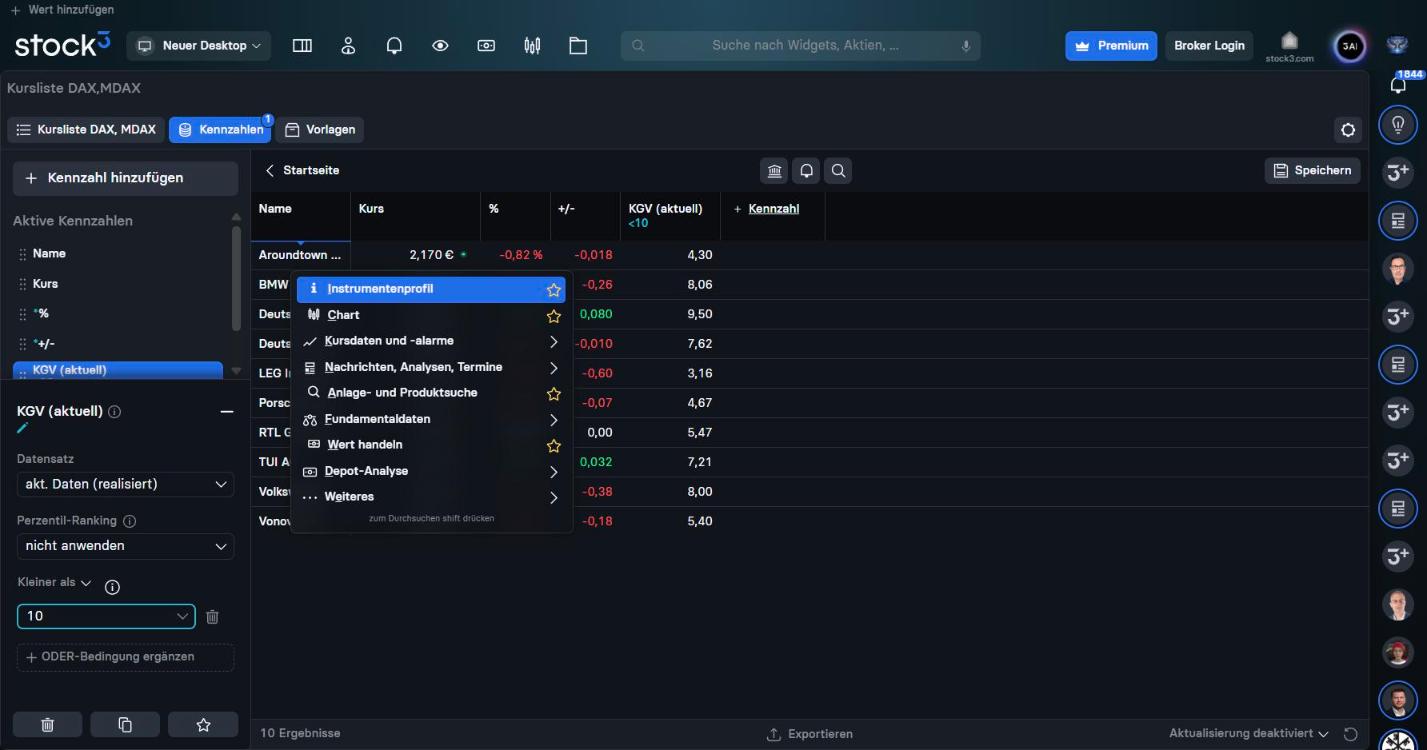Click the magnifier icon above the table

[838, 171]
